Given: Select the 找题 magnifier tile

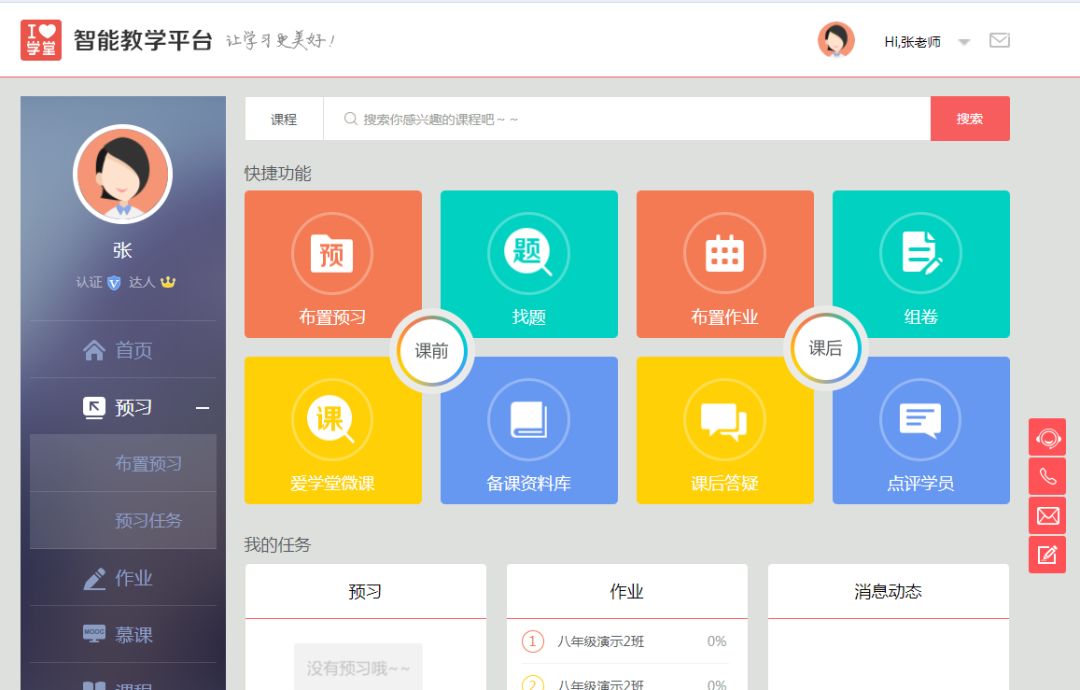Looking at the screenshot, I should (x=528, y=263).
